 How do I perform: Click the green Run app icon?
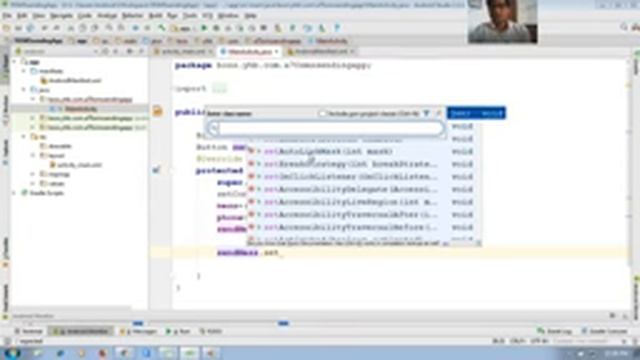(204, 28)
